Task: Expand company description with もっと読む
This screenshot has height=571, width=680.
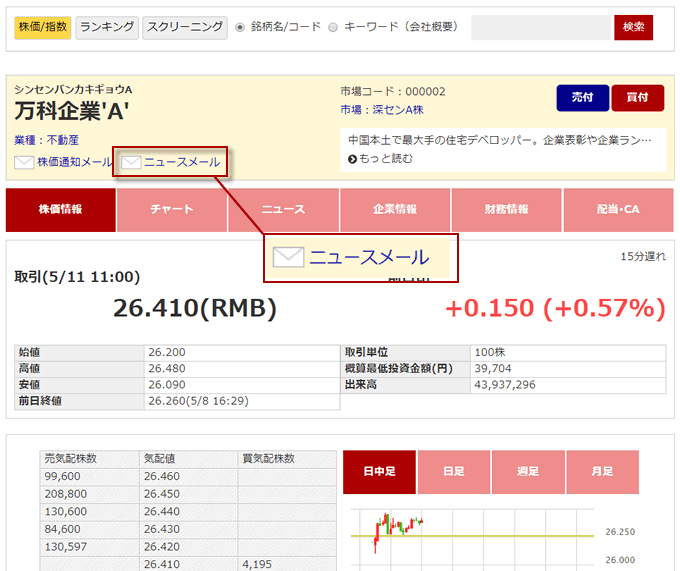Action: (x=386, y=159)
